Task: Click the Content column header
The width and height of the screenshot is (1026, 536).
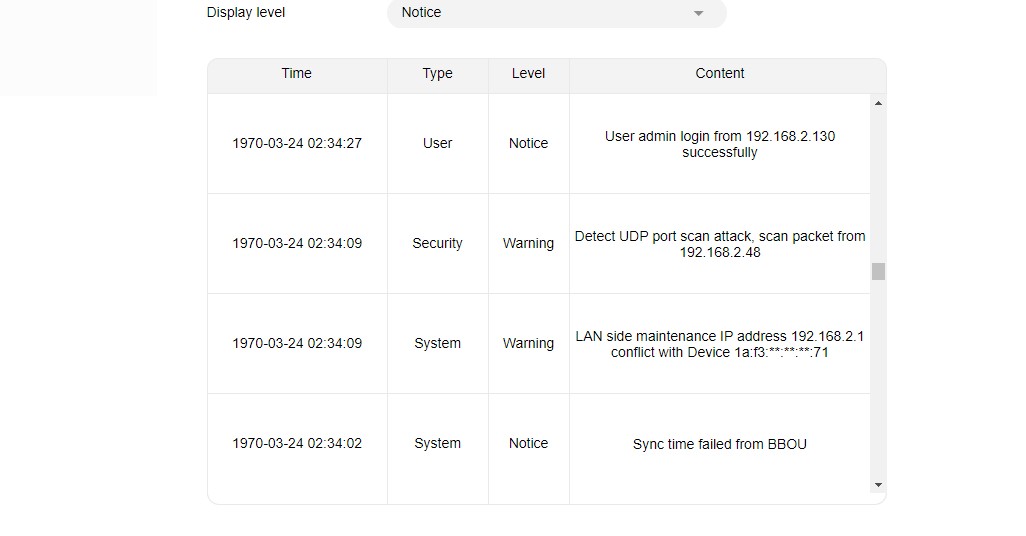Action: tap(719, 74)
